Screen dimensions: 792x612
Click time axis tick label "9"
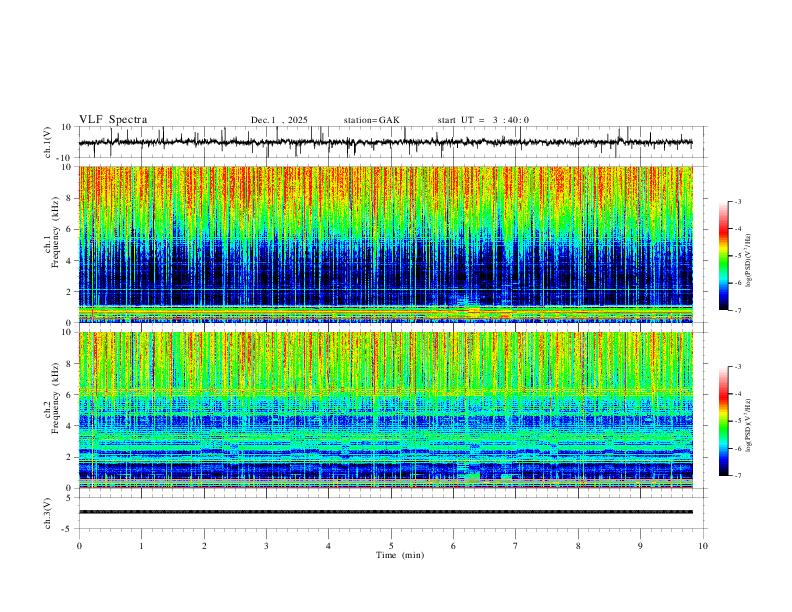point(640,546)
